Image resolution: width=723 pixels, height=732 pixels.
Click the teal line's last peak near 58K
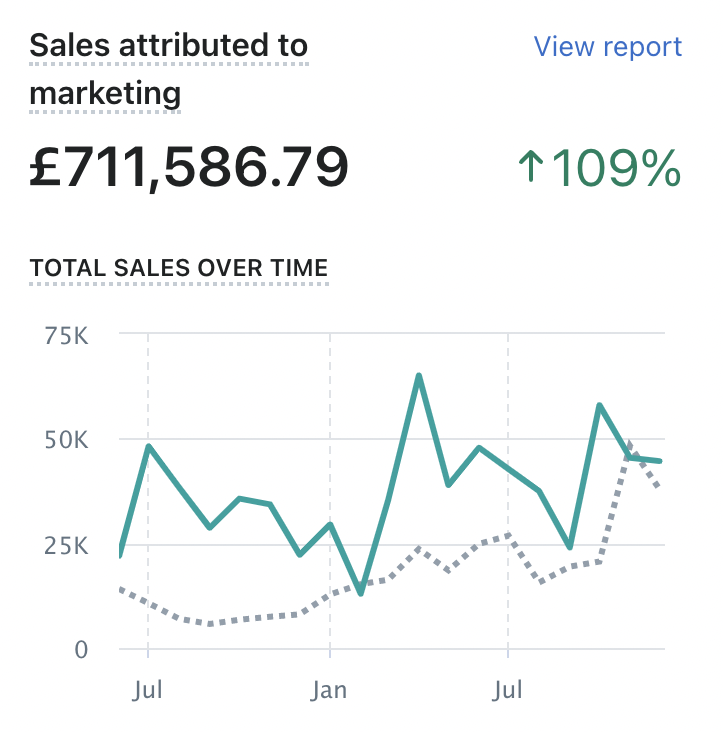pyautogui.click(x=599, y=405)
